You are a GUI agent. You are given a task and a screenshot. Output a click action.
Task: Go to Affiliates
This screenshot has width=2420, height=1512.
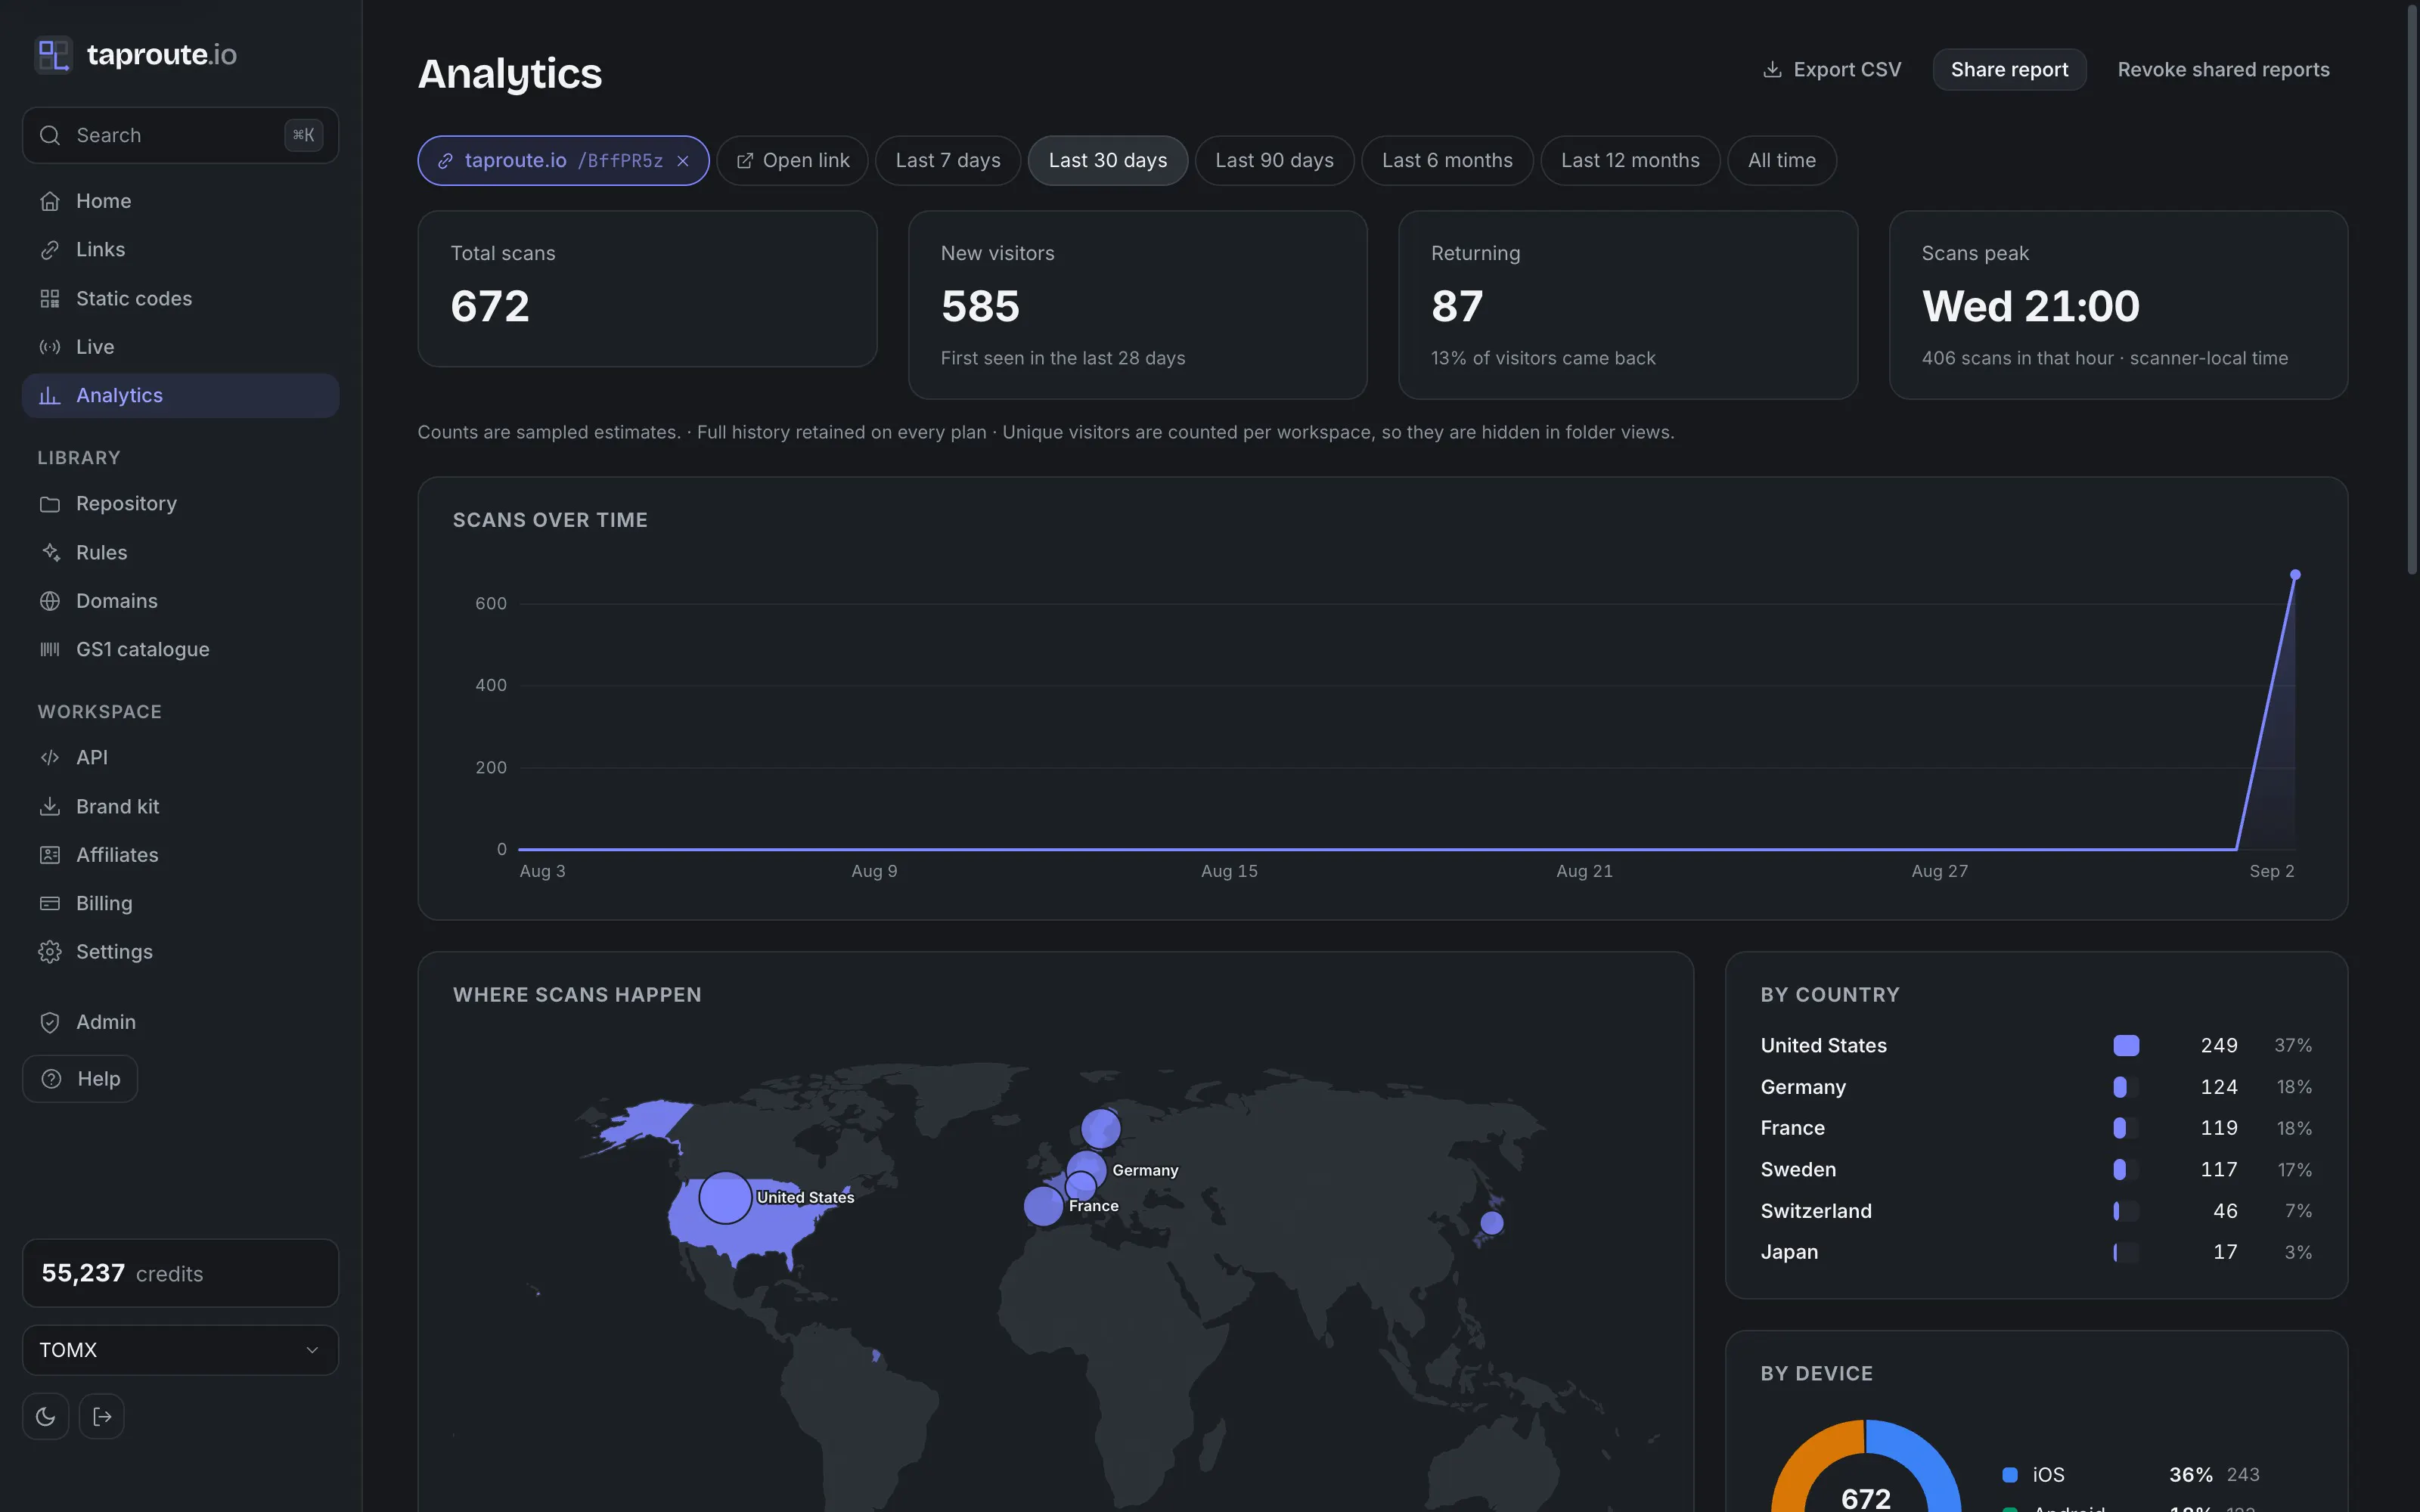(180, 855)
